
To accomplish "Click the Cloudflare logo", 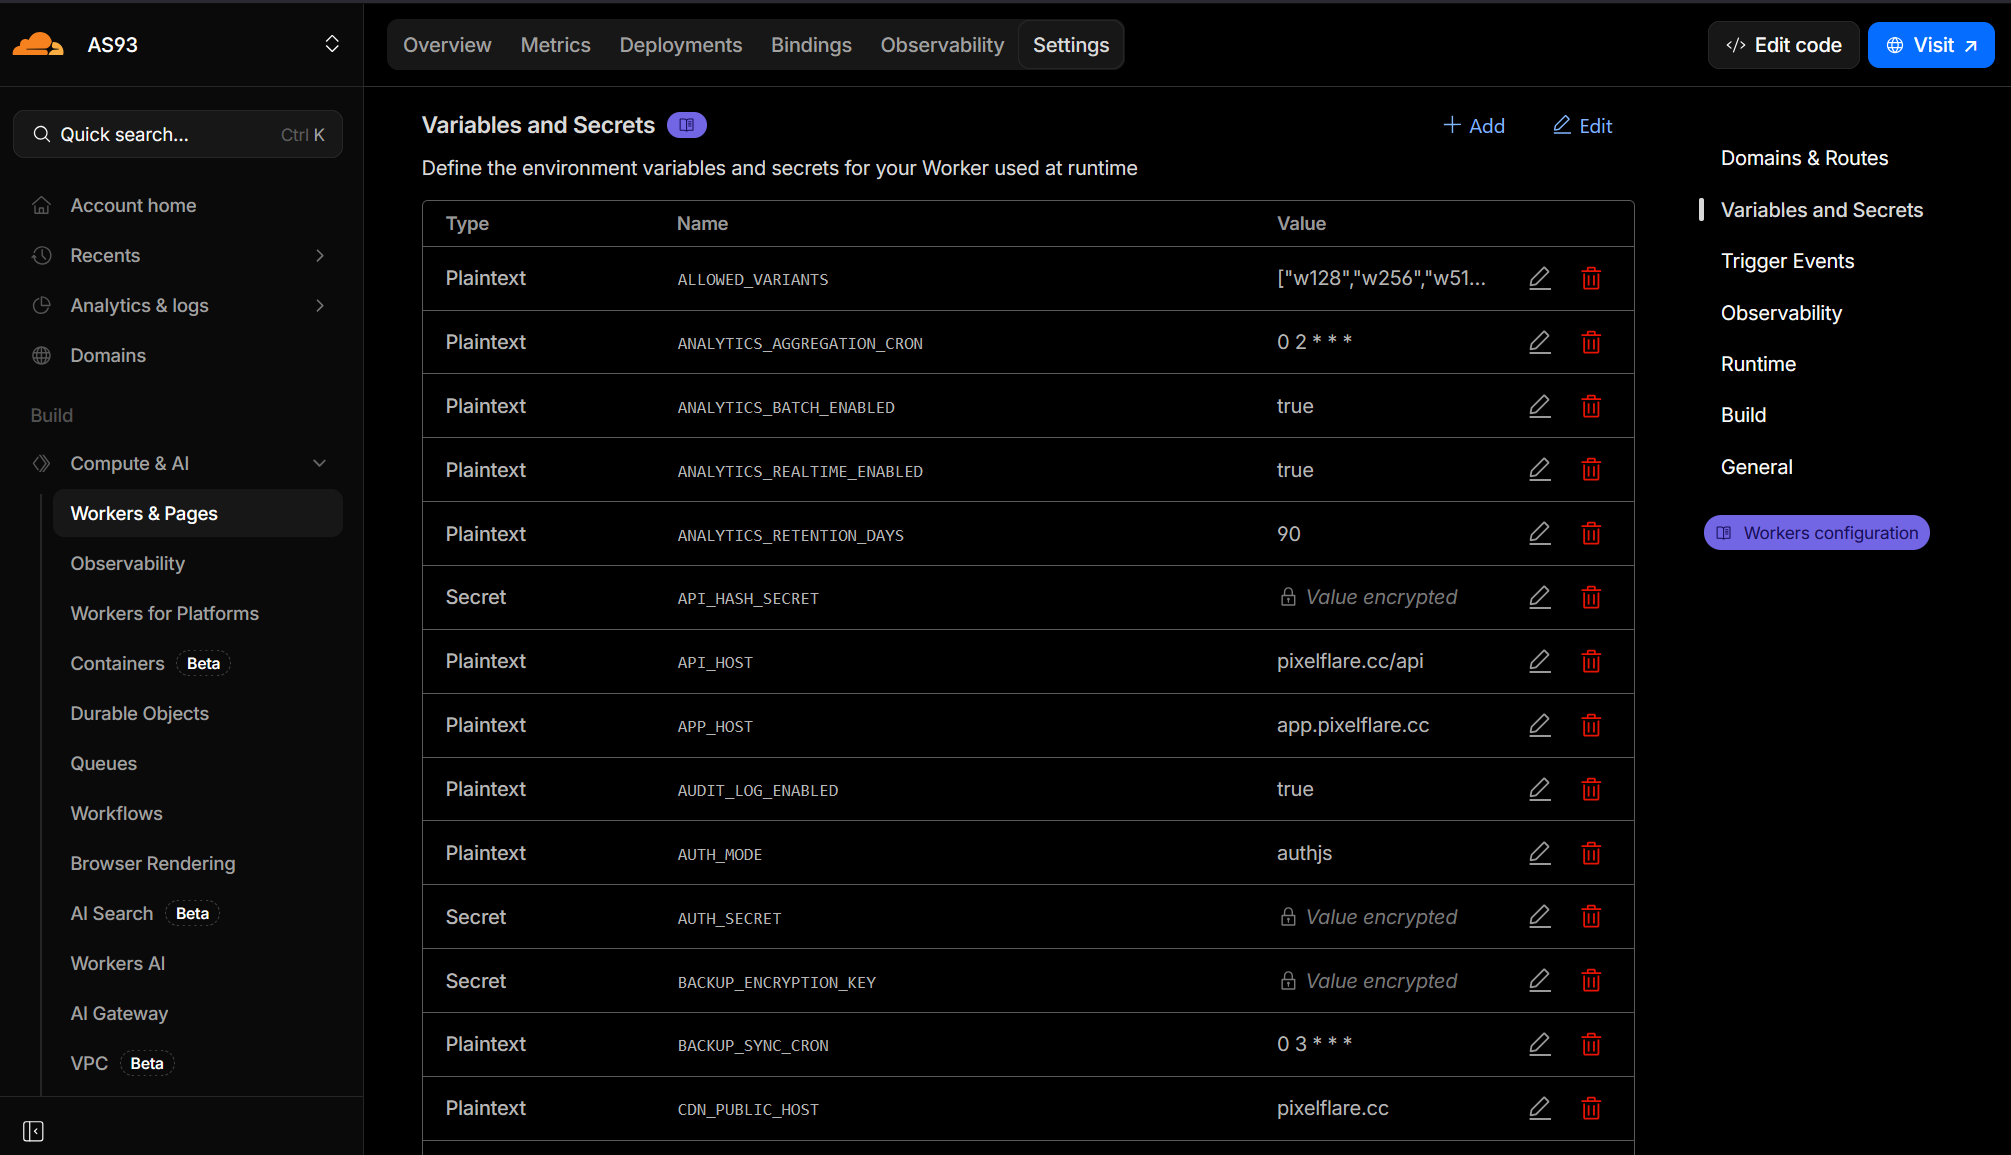I will (x=38, y=45).
